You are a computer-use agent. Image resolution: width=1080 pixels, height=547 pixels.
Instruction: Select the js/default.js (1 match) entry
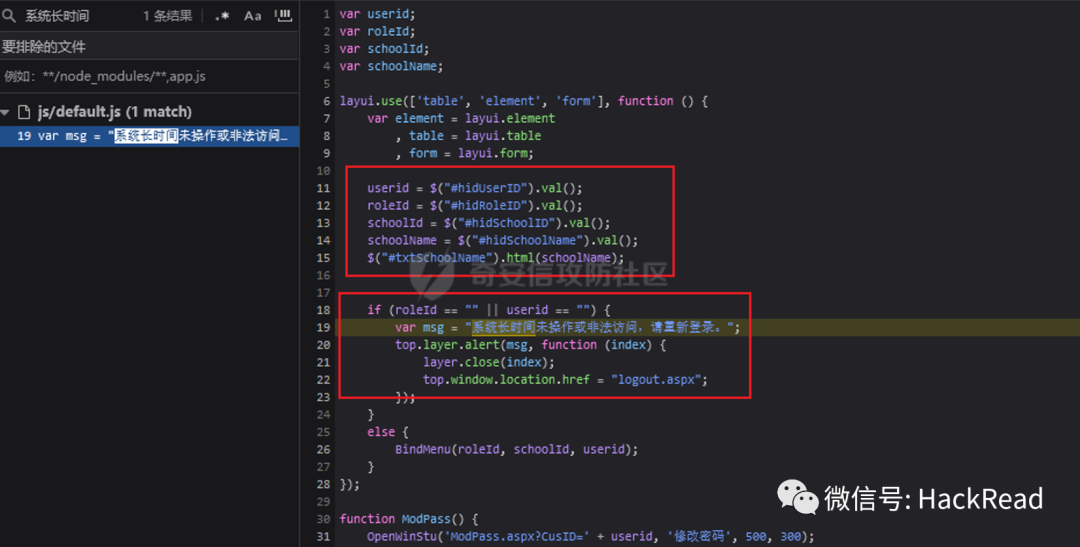[114, 112]
